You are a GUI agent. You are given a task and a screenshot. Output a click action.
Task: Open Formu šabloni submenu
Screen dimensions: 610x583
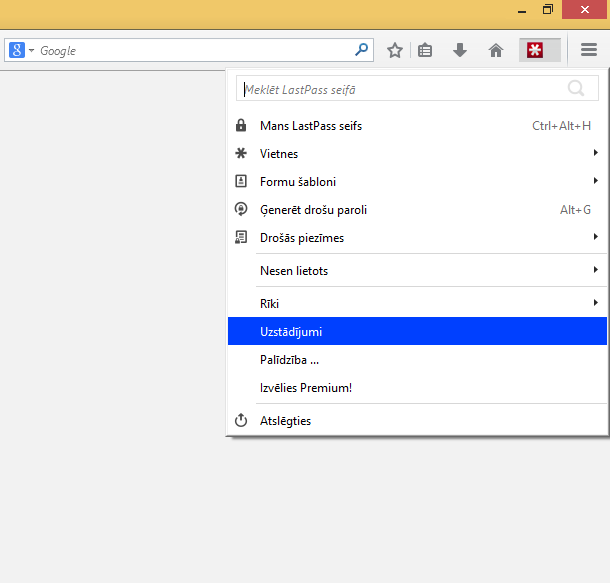coord(417,182)
